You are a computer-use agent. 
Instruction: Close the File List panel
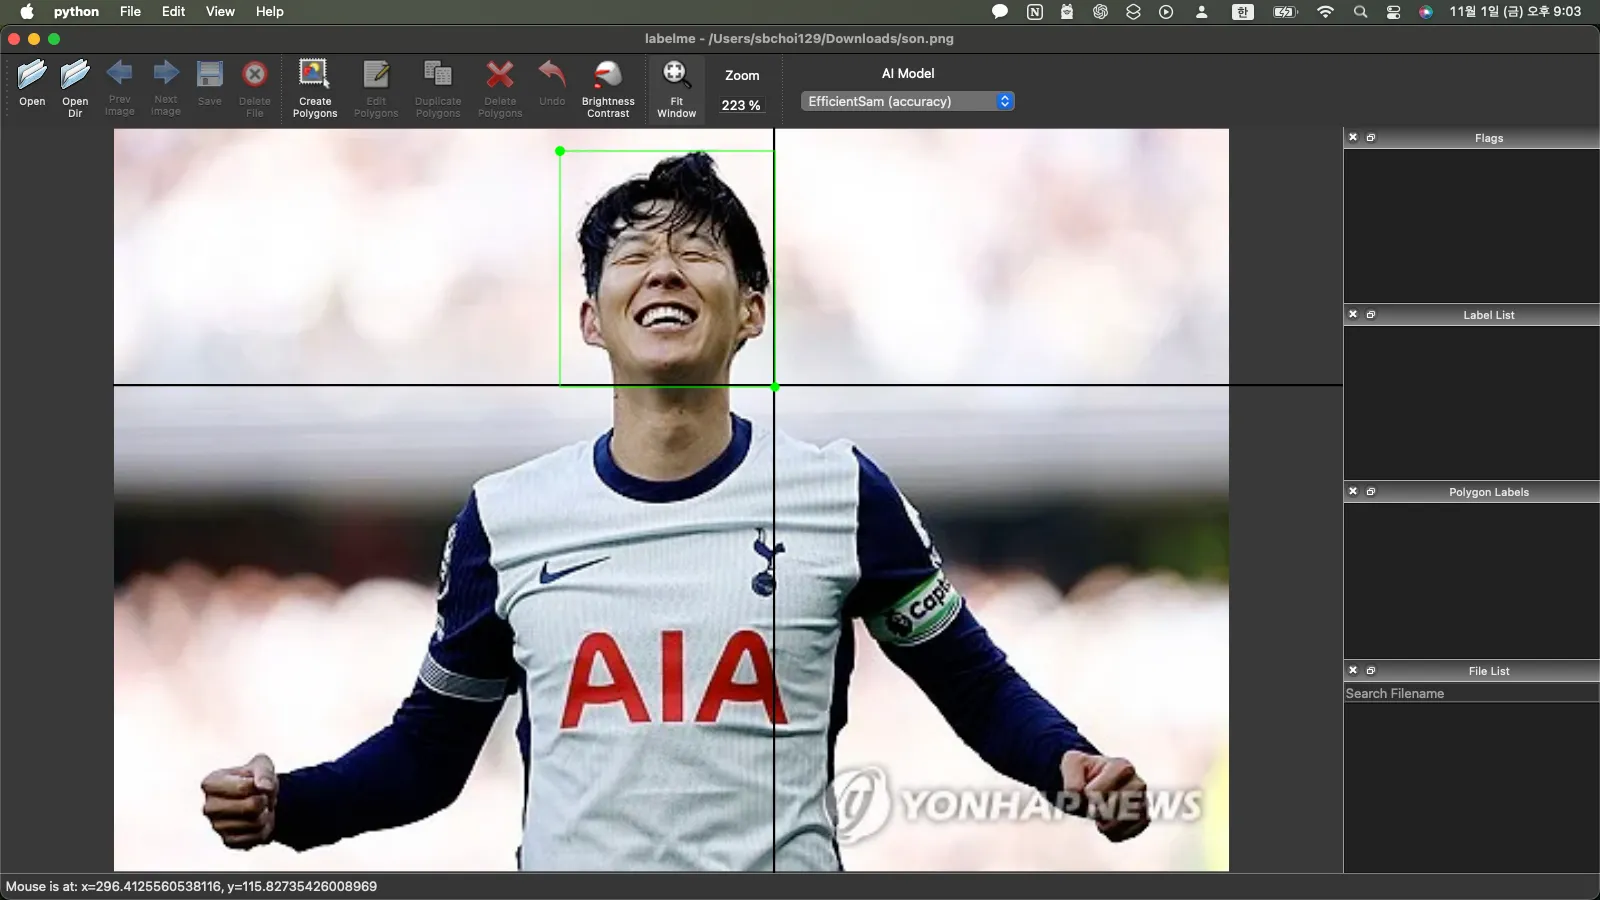pos(1353,670)
